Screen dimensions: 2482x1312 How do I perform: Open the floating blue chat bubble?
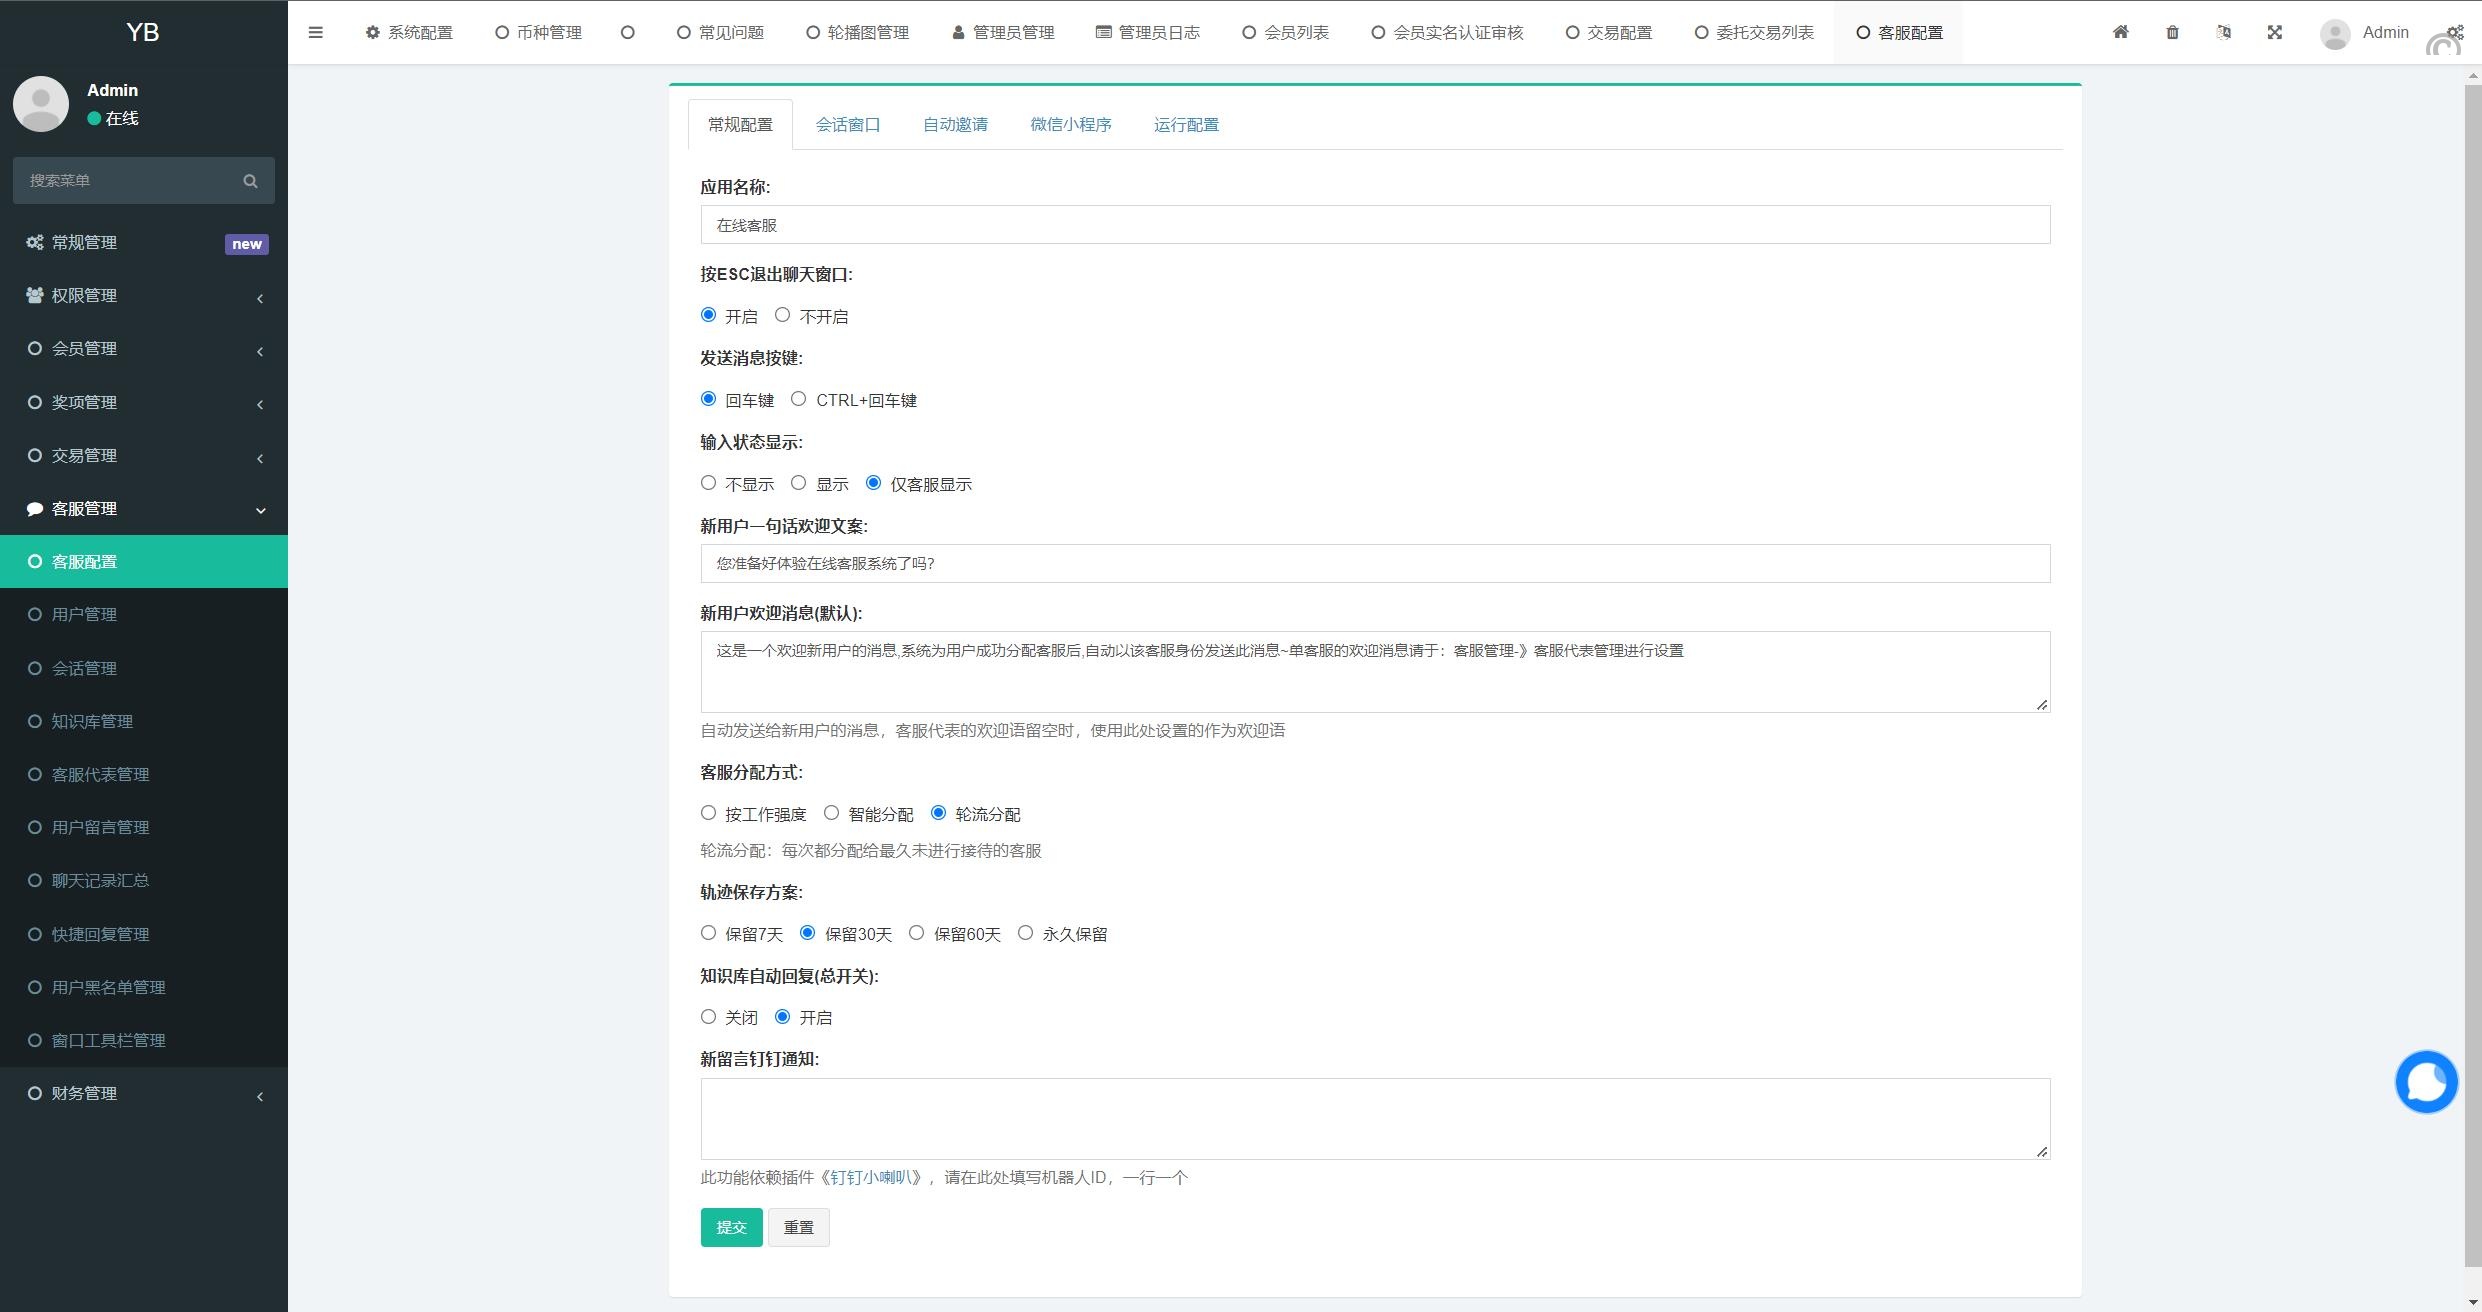[x=2426, y=1081]
